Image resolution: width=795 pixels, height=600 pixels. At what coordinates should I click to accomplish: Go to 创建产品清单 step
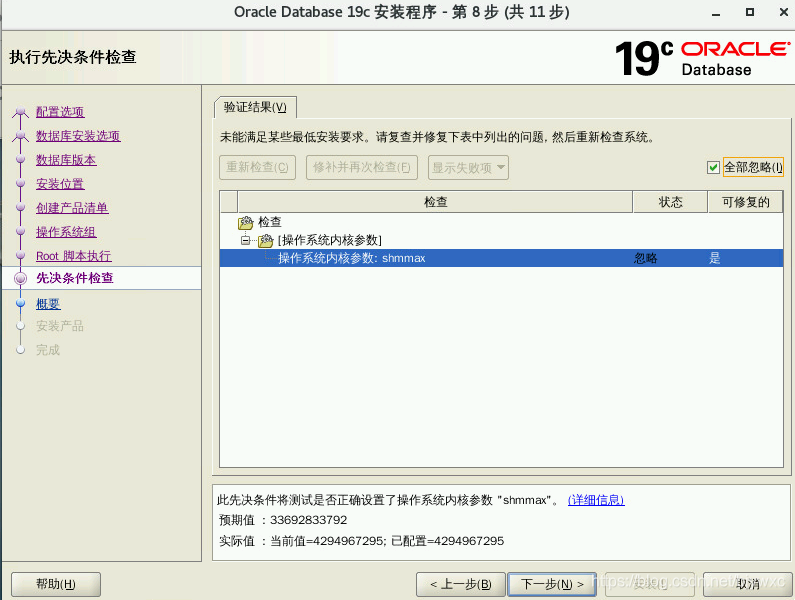click(72, 207)
